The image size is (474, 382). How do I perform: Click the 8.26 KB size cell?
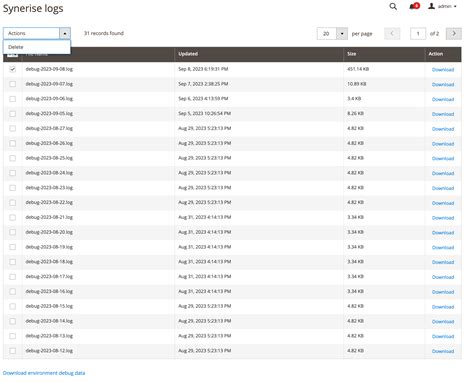coord(355,114)
